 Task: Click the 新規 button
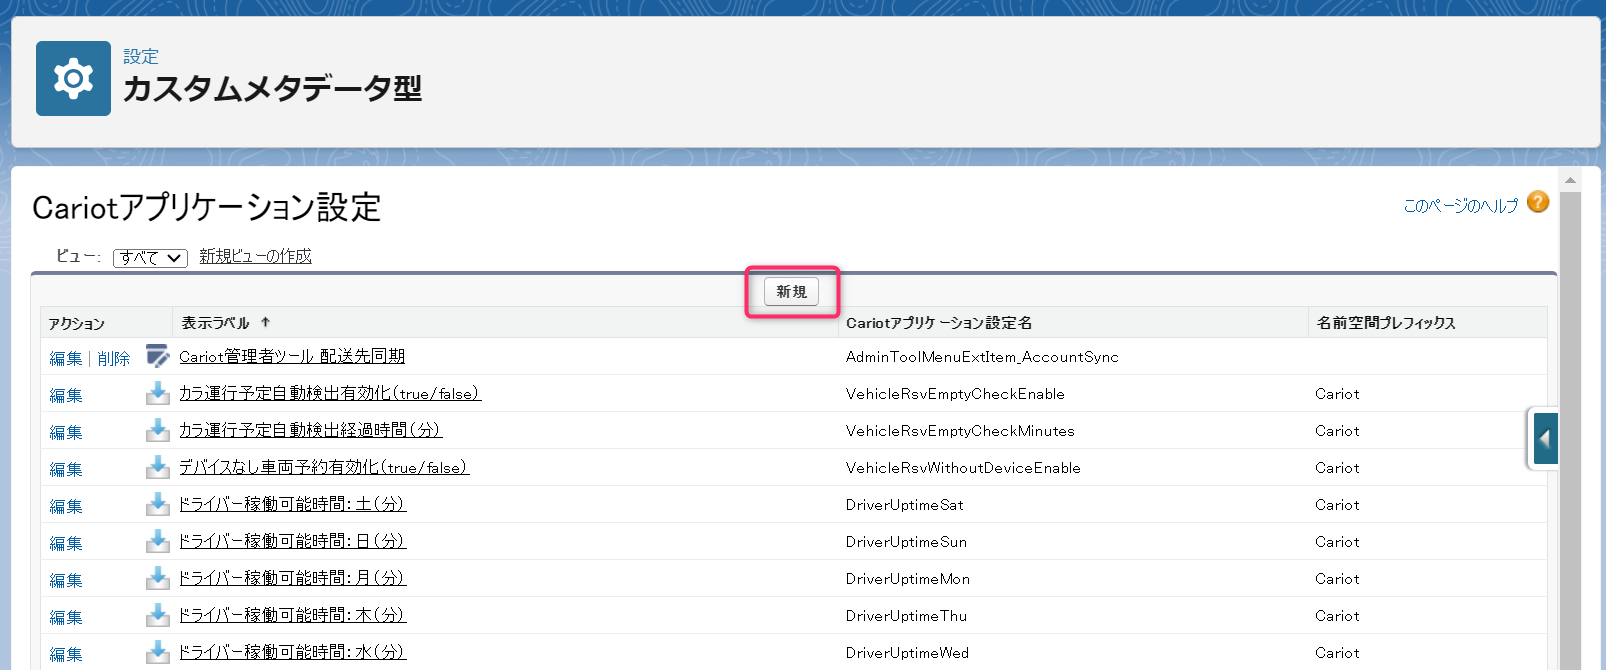(x=791, y=292)
